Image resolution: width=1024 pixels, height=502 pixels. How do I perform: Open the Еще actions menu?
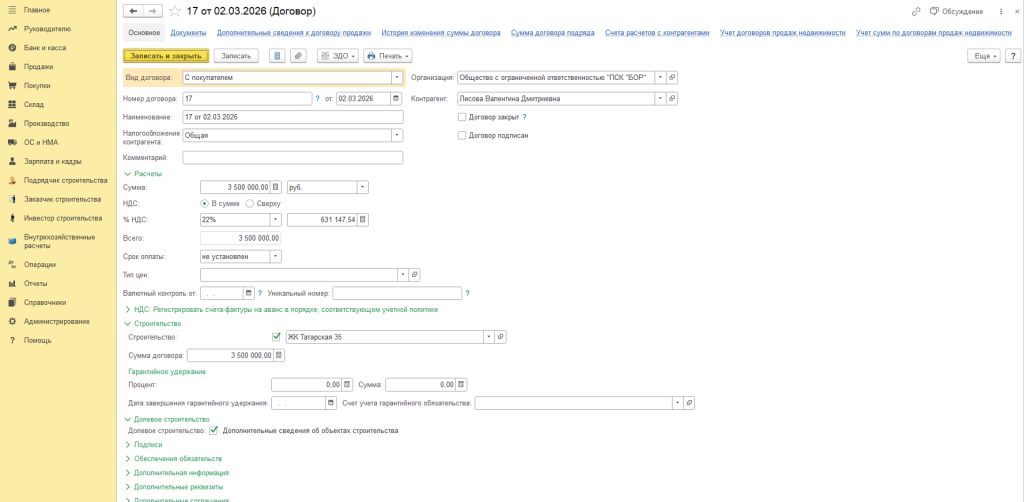[x=984, y=56]
